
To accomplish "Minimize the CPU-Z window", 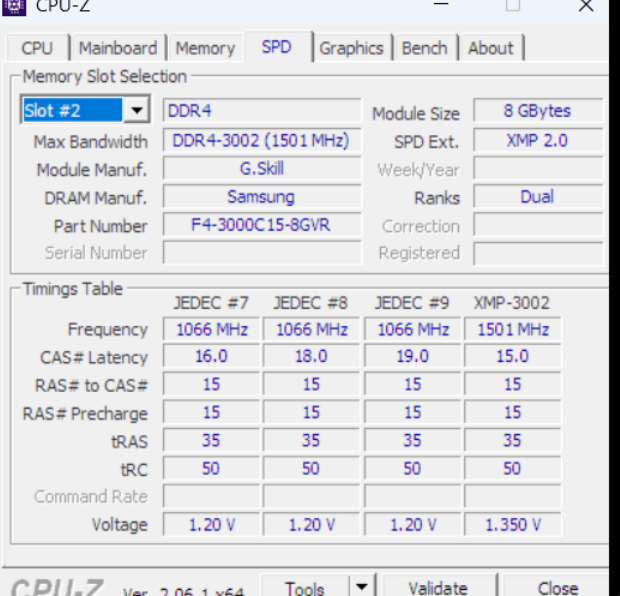I will click(441, 4).
